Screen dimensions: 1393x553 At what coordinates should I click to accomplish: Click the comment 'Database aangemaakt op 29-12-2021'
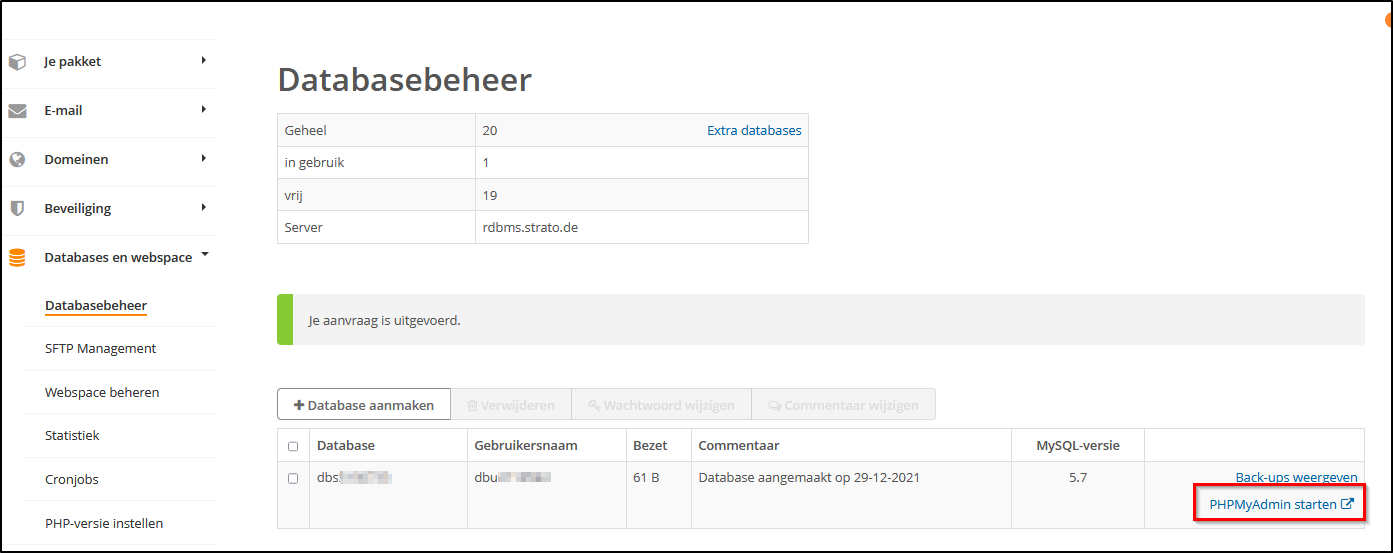[x=809, y=478]
